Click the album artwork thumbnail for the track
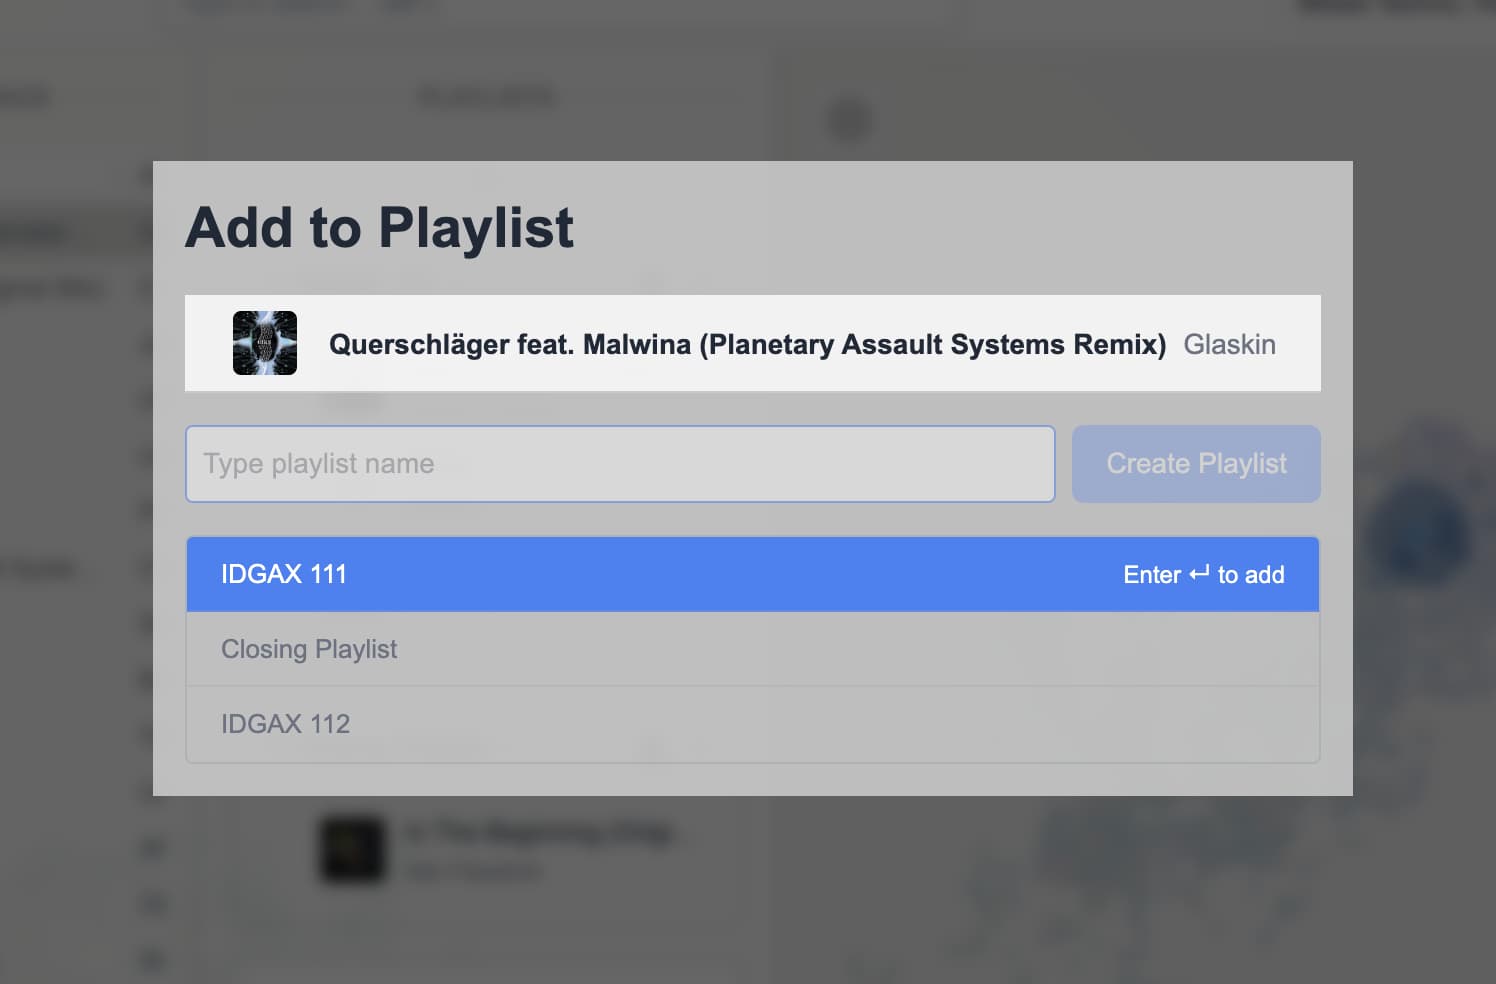1496x984 pixels. pyautogui.click(x=265, y=343)
